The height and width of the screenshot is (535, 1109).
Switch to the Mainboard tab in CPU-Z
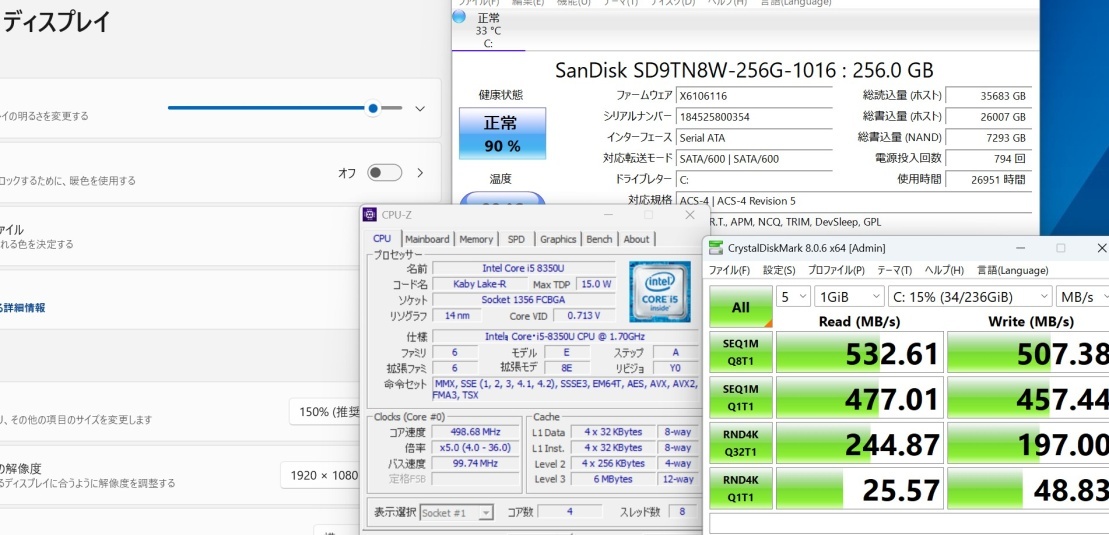click(x=427, y=239)
